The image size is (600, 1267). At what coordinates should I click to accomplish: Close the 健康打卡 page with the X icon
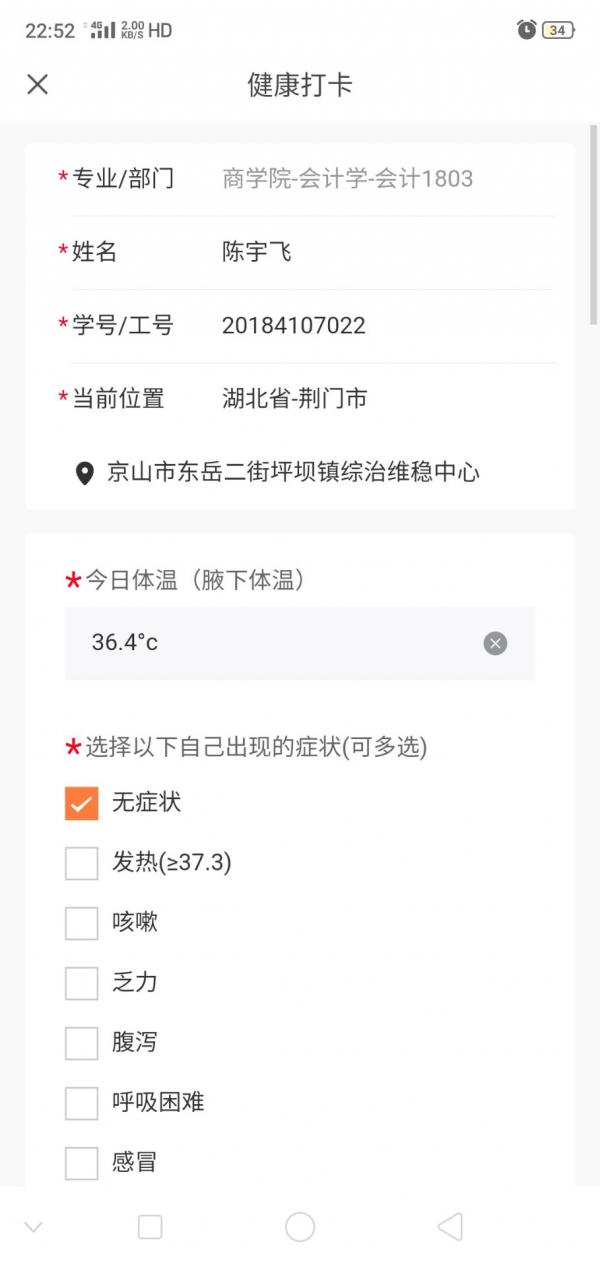tap(37, 84)
